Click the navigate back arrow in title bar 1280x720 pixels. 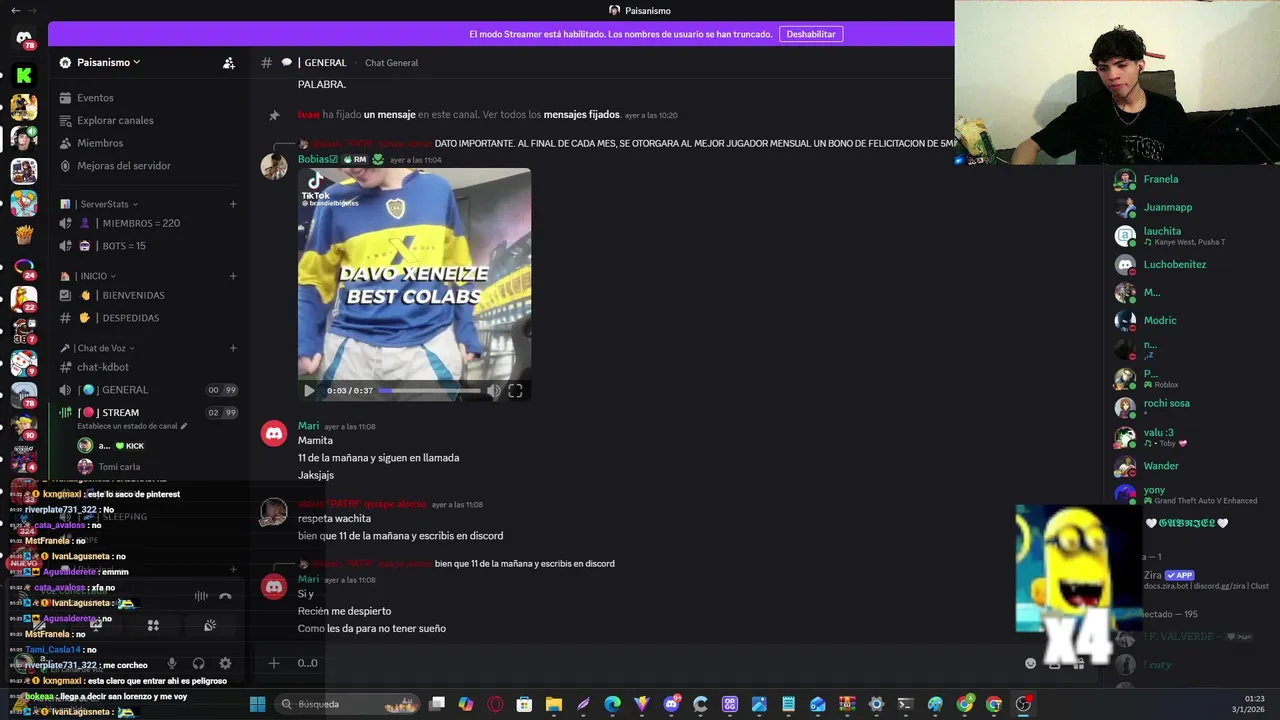pos(15,10)
